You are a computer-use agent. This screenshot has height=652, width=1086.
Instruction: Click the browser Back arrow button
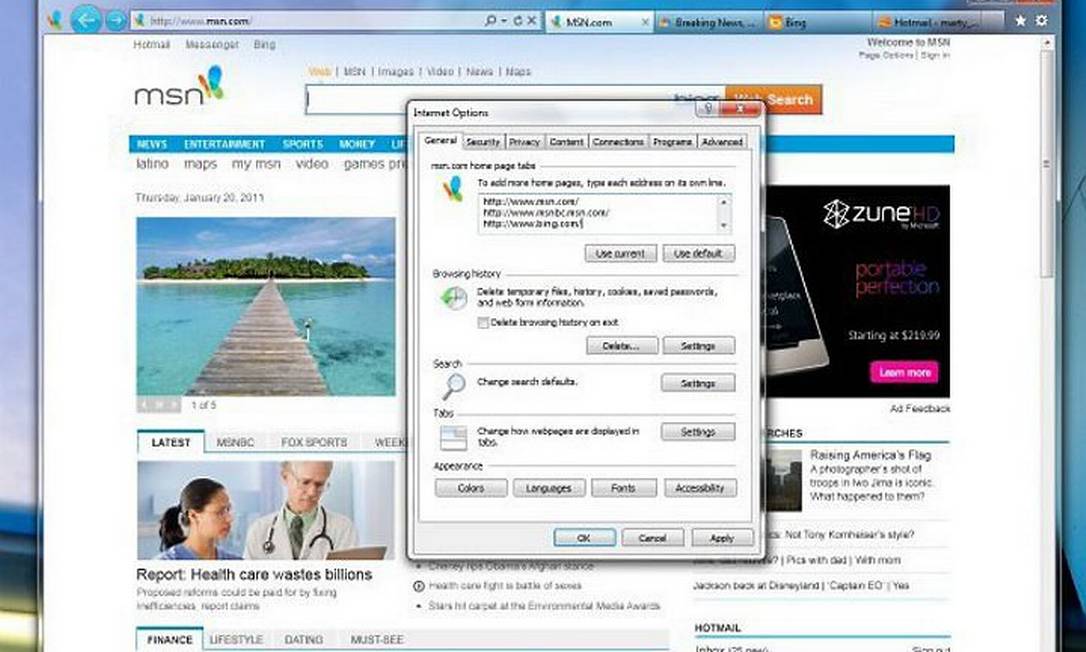point(86,19)
